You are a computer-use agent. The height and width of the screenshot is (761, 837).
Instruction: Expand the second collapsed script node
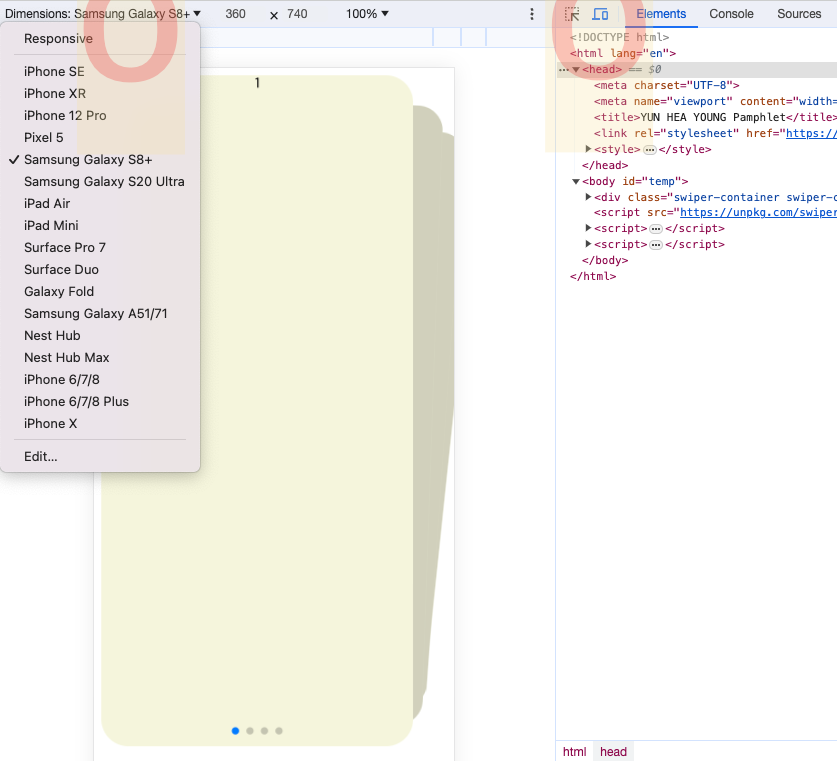pos(588,244)
